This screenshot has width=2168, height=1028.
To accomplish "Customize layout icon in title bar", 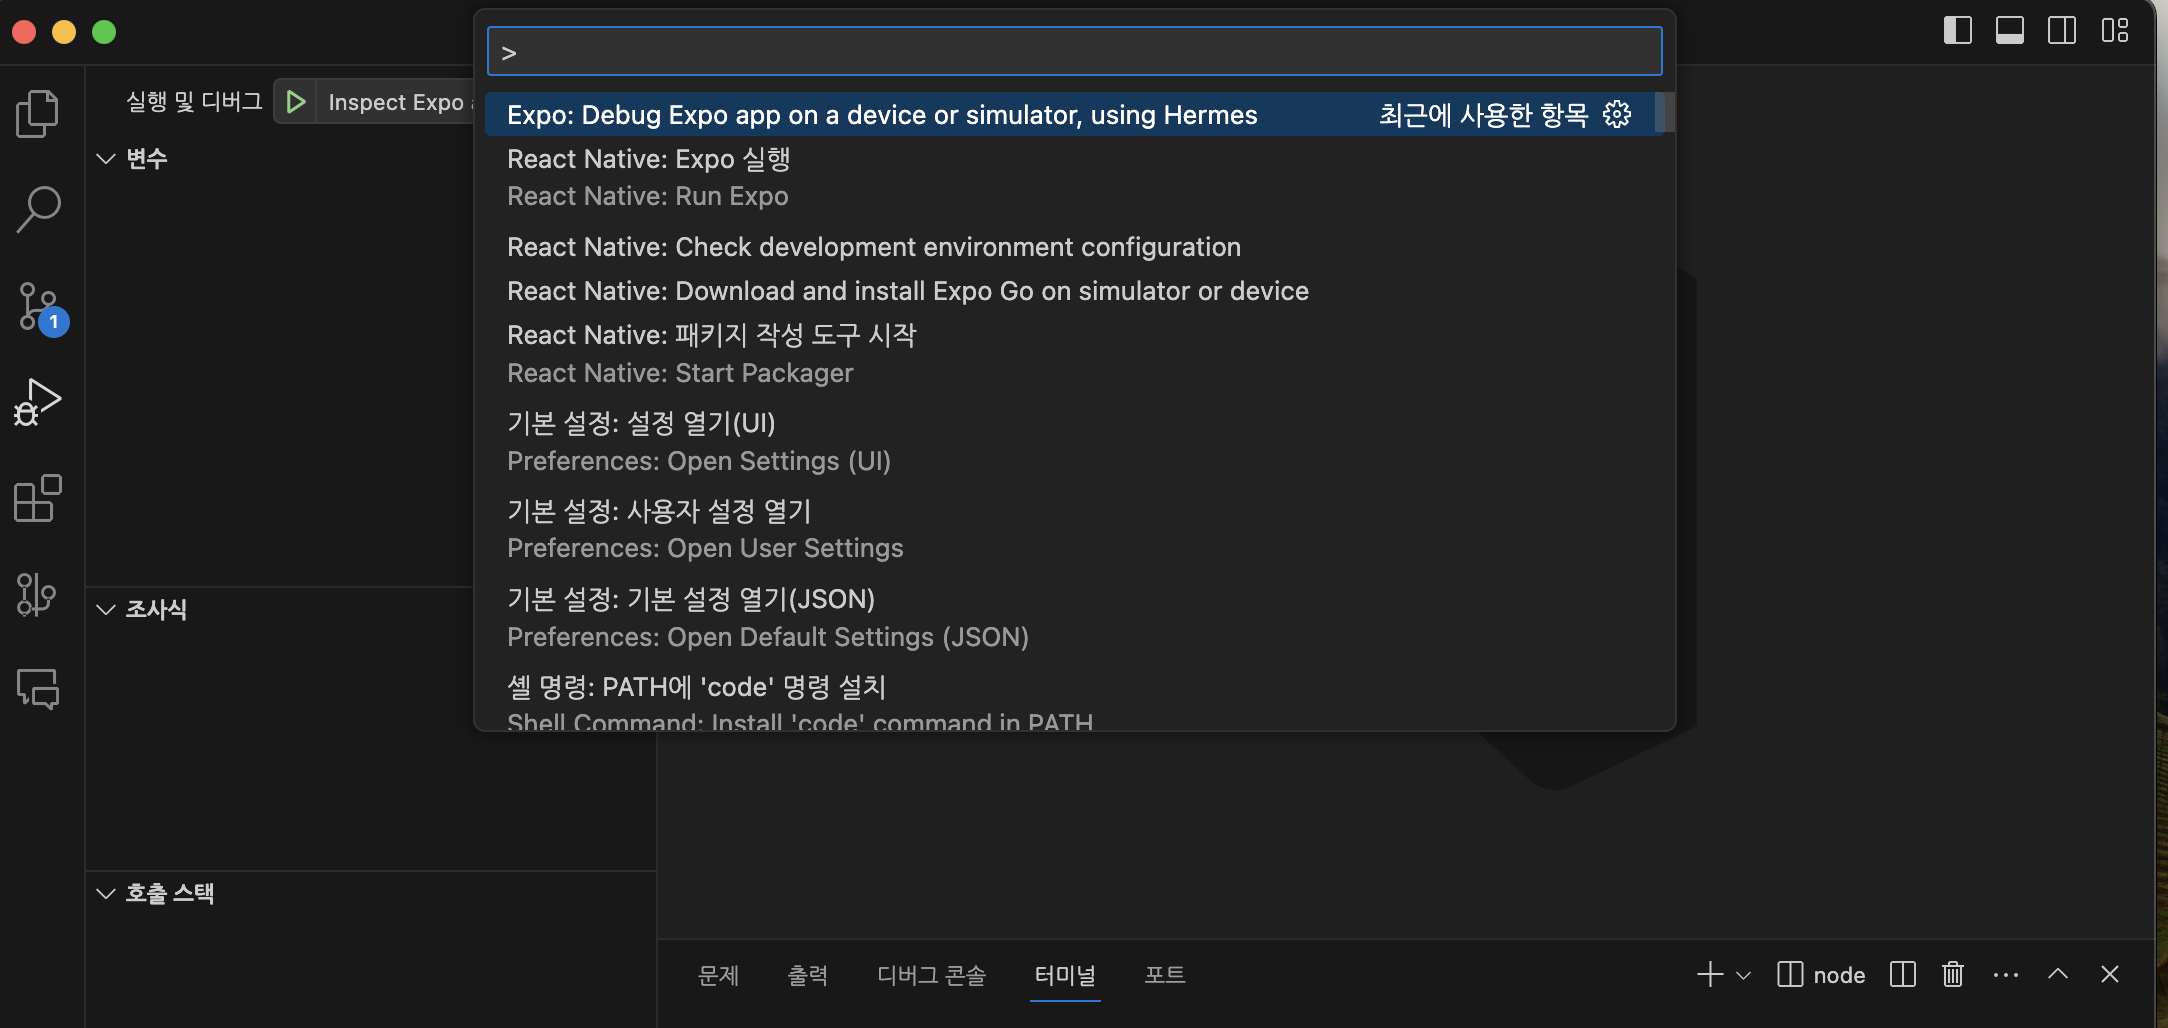I will click(2114, 31).
